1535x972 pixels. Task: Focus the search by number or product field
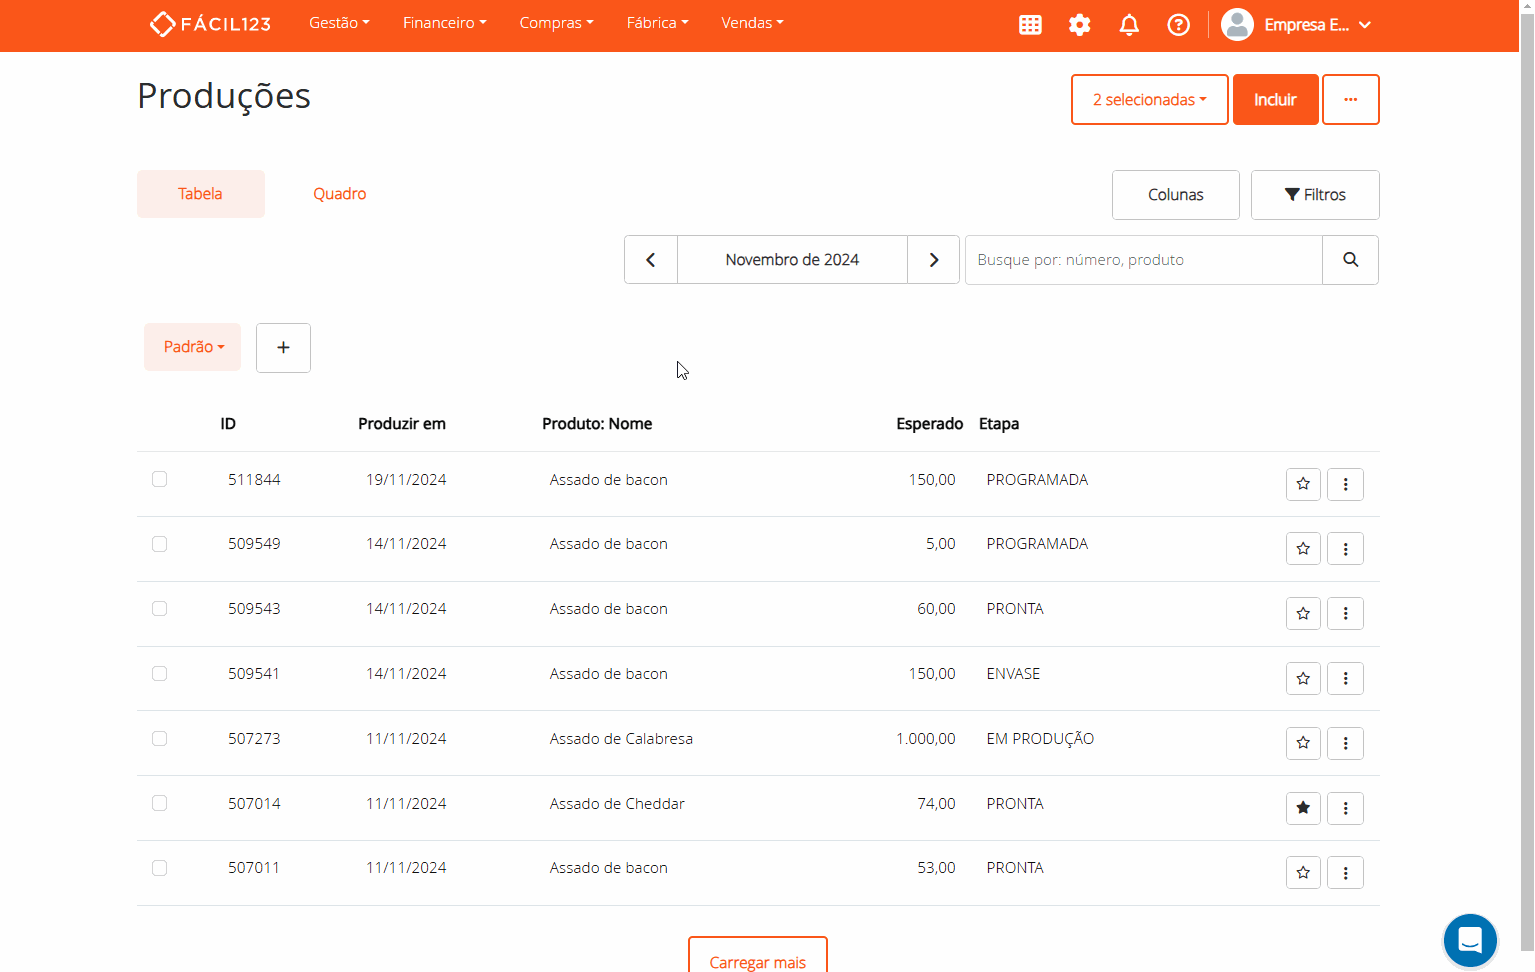click(1143, 260)
